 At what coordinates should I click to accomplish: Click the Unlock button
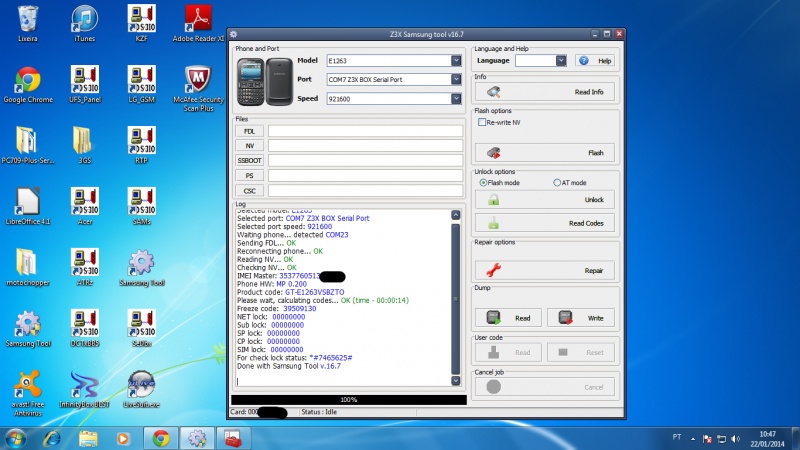(544, 200)
